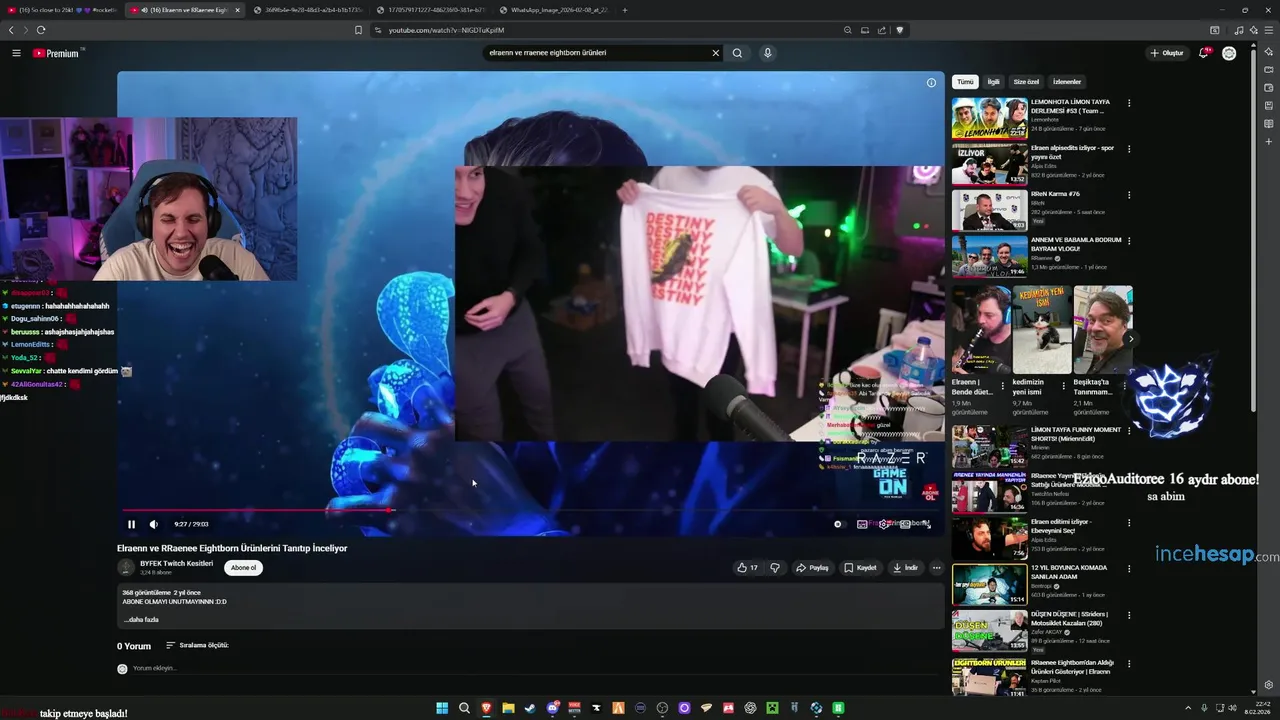
Task: Open more actions three-dot menu under video
Action: tap(936, 567)
